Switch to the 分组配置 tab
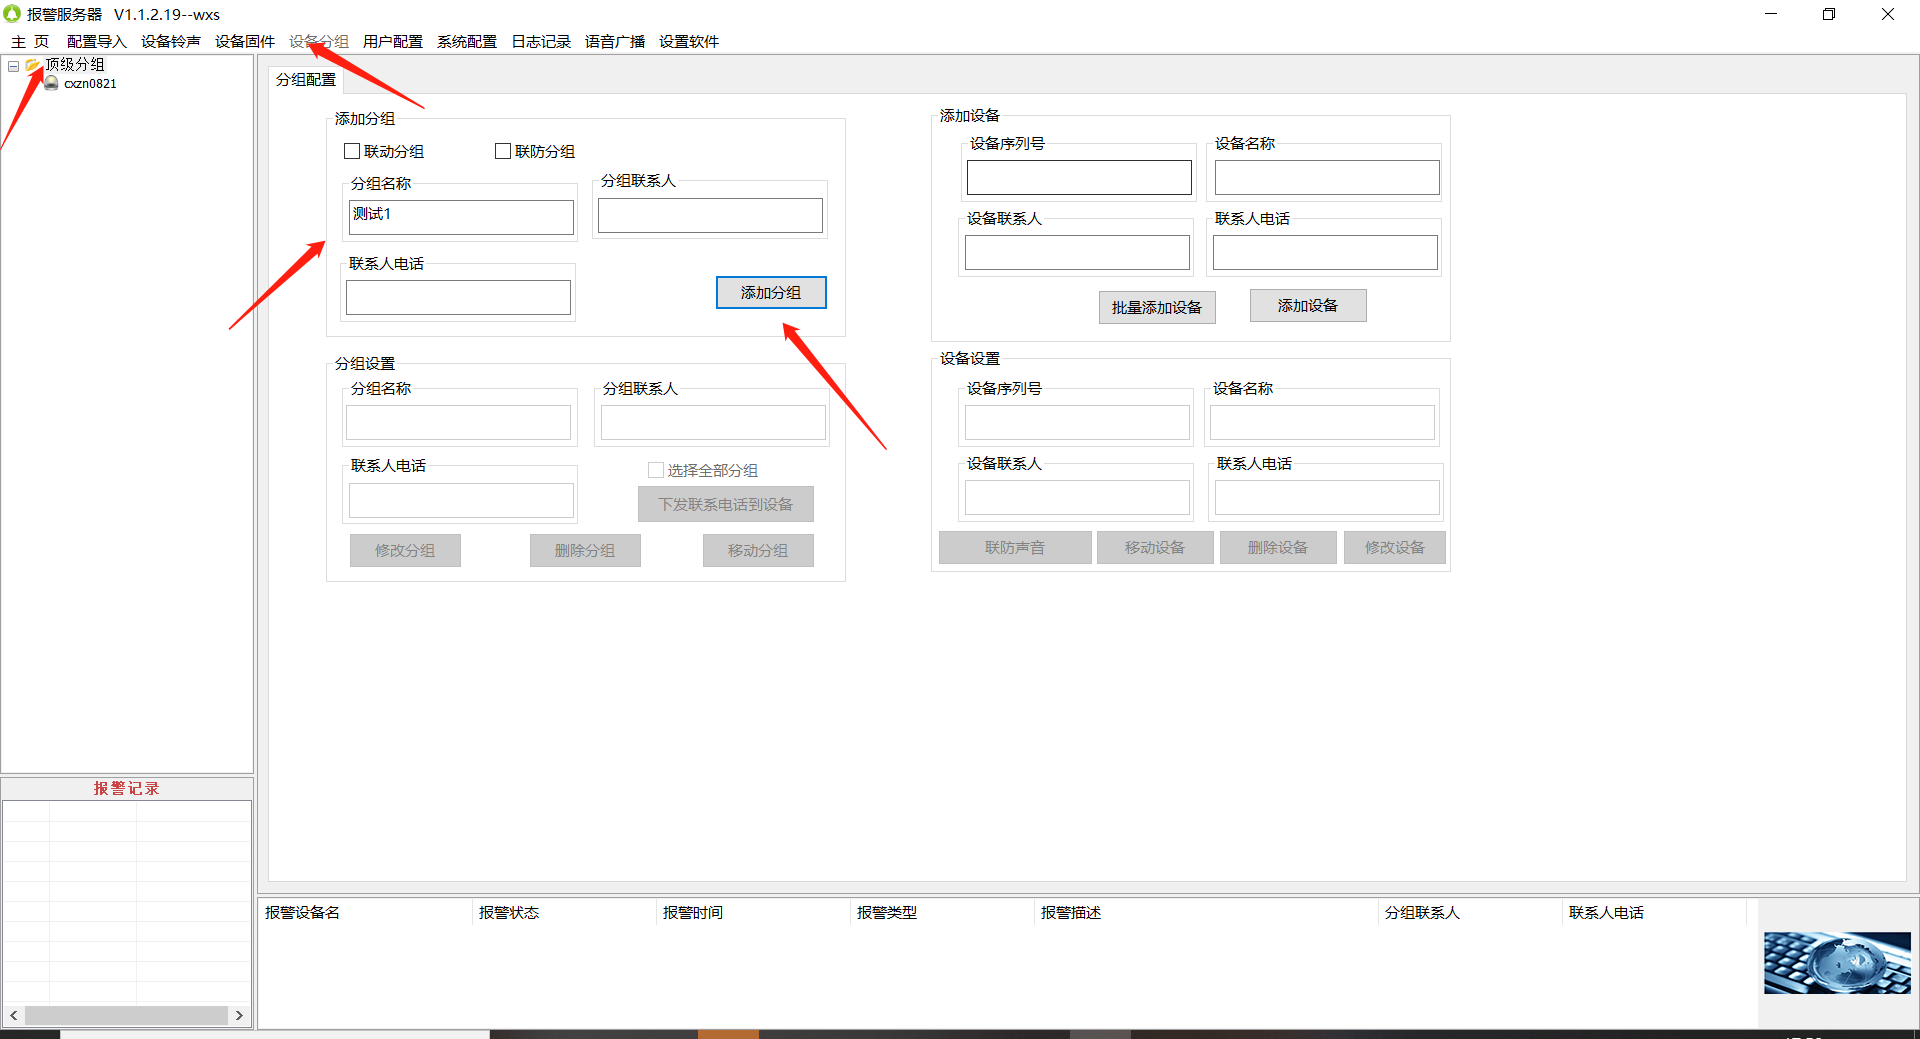Image resolution: width=1920 pixels, height=1039 pixels. tap(306, 80)
